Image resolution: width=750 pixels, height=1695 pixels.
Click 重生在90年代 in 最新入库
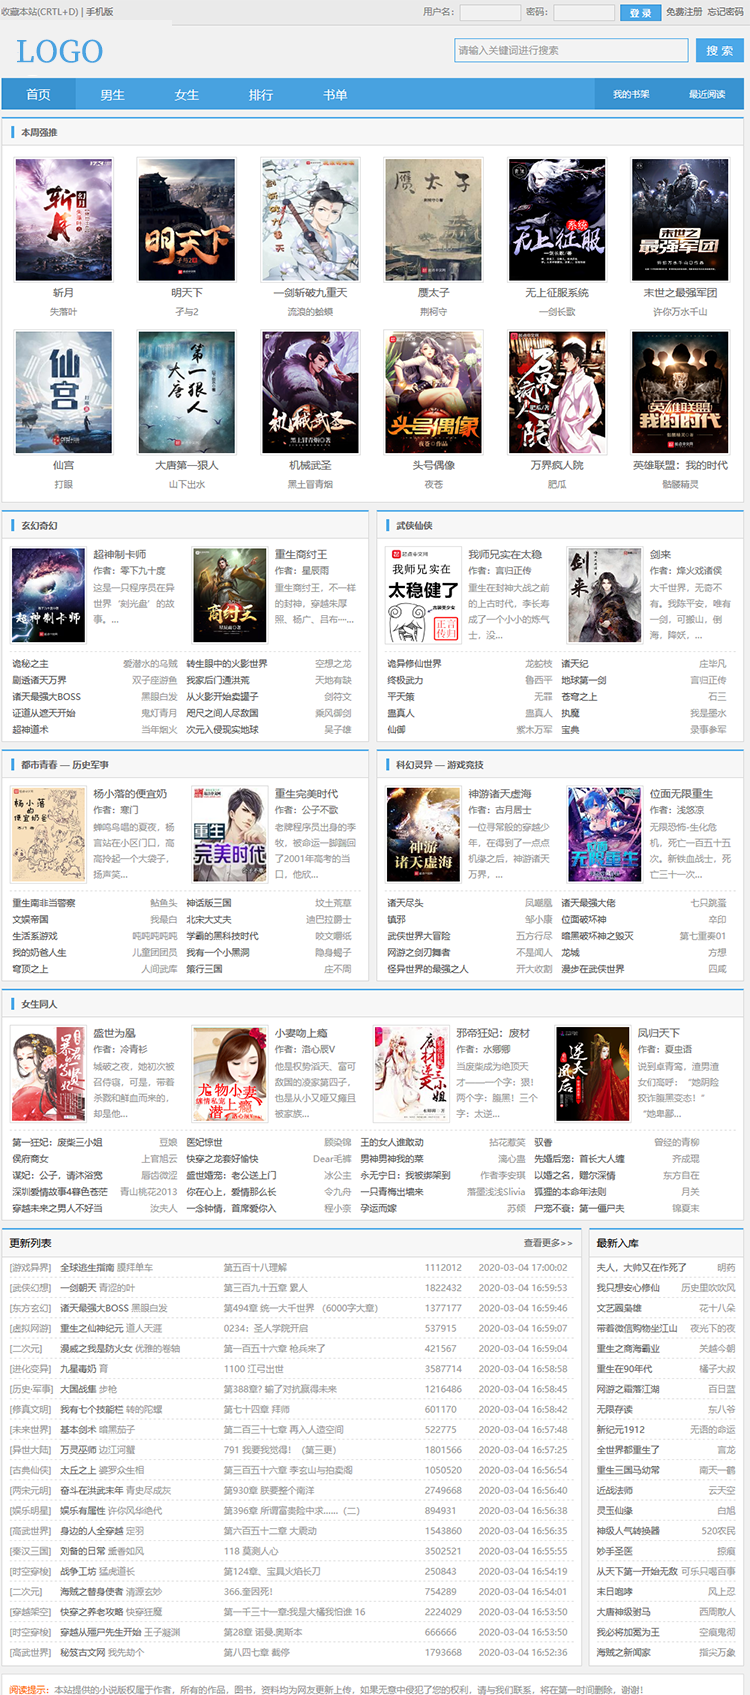(x=624, y=1369)
